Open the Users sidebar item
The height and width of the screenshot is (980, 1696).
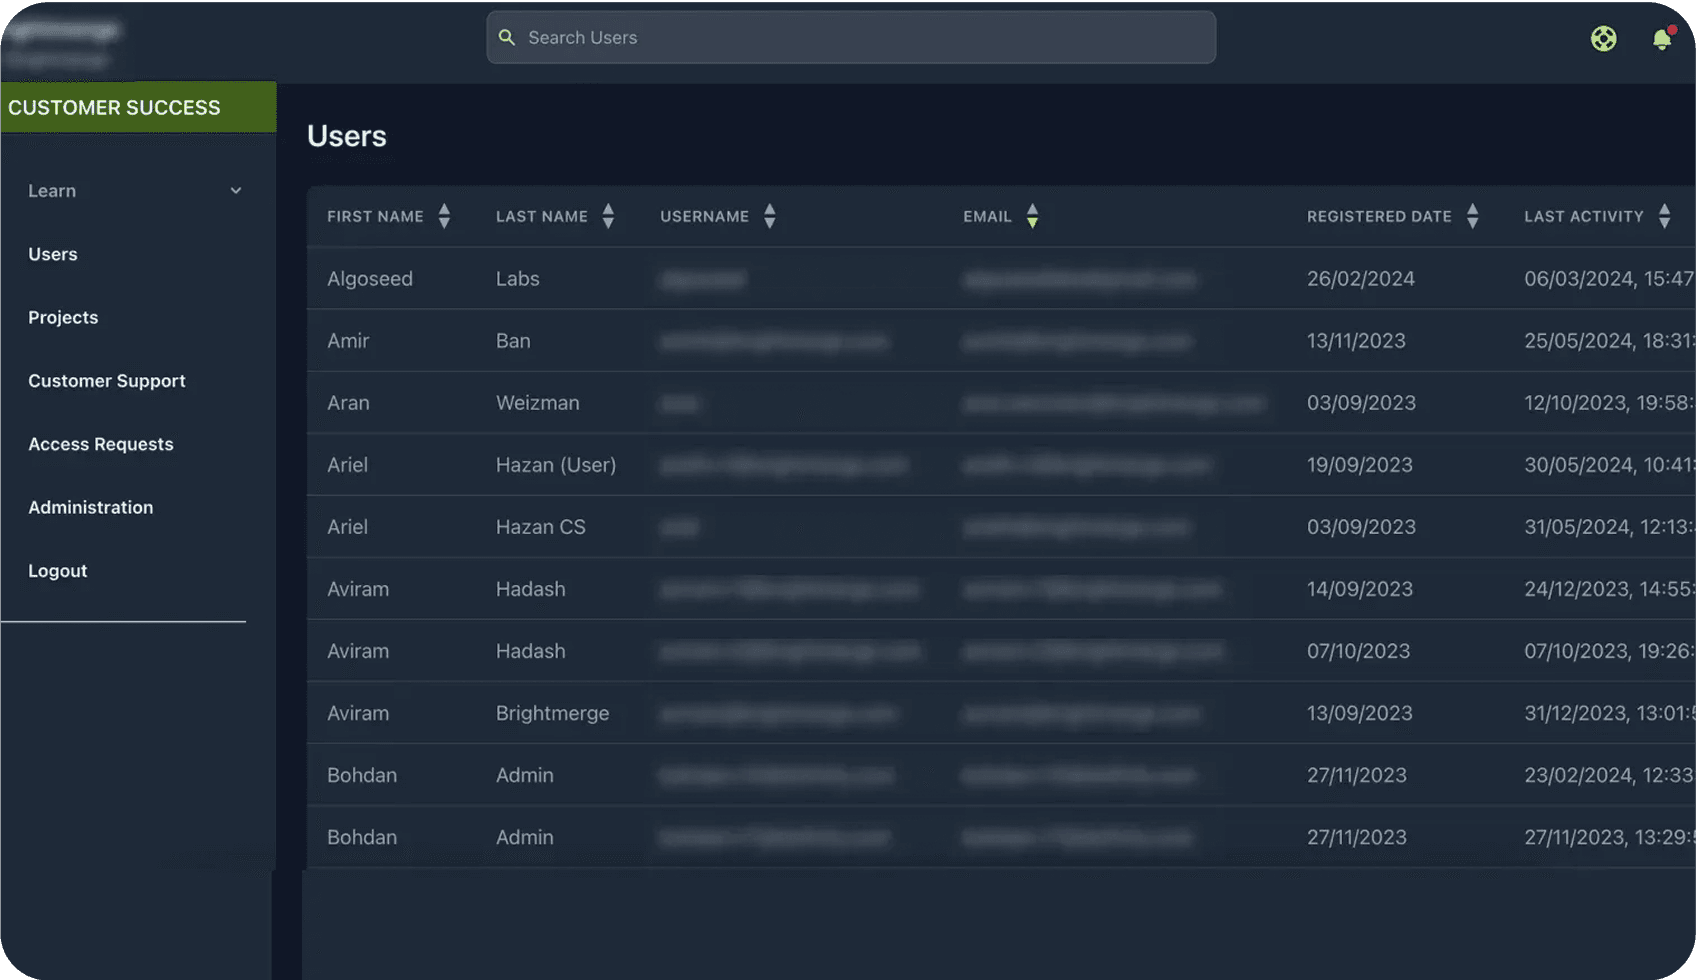tap(53, 254)
